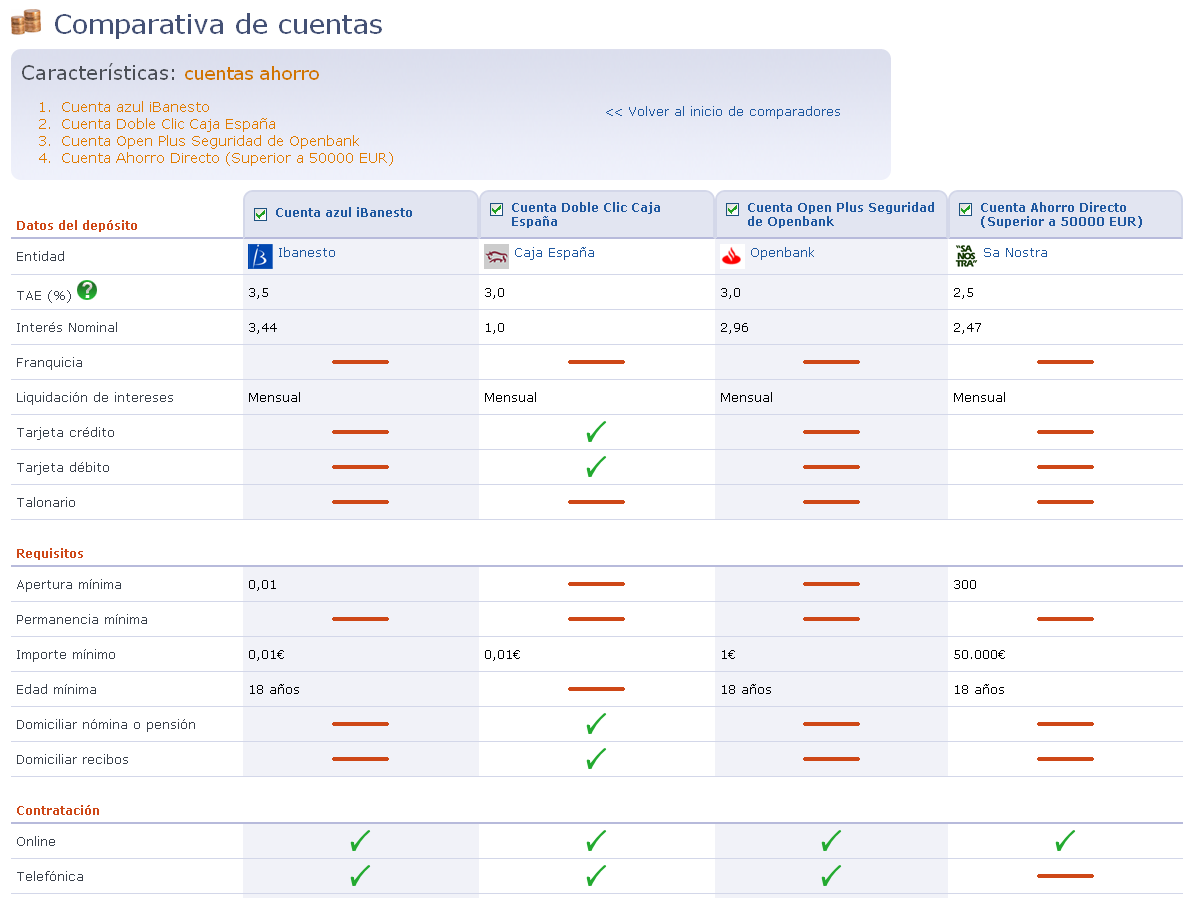The width and height of the screenshot is (1200, 898).
Task: Open the Openbank entity link
Action: [782, 253]
